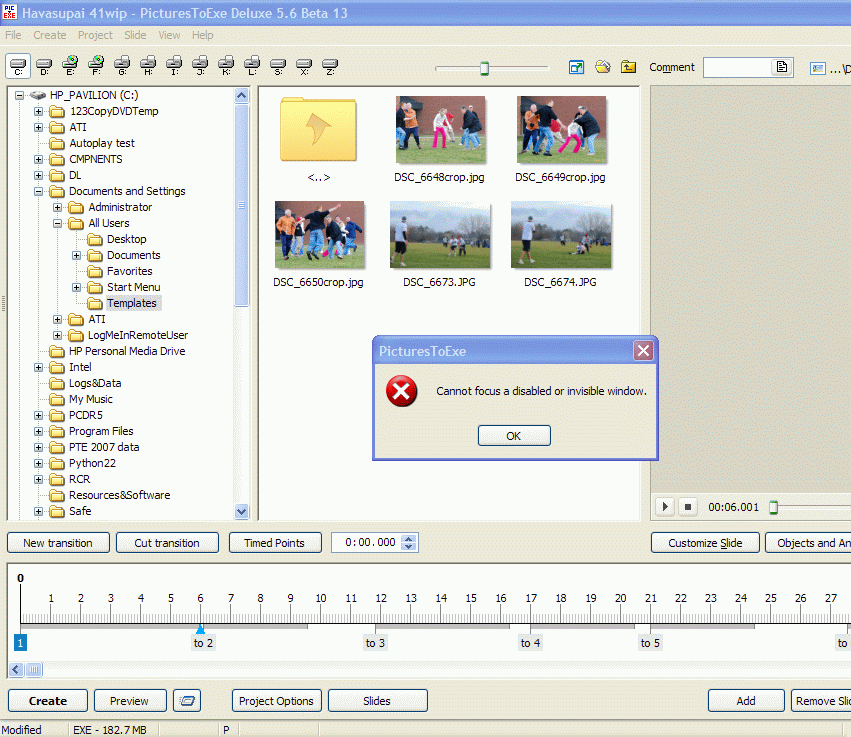Viewport: 851px width, 737px height.
Task: Select the DSC_6673.JPG thumbnail
Action: 440,234
